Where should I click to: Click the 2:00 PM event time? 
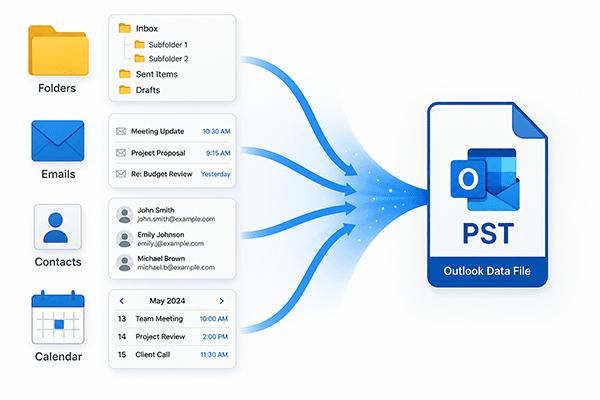tap(215, 337)
